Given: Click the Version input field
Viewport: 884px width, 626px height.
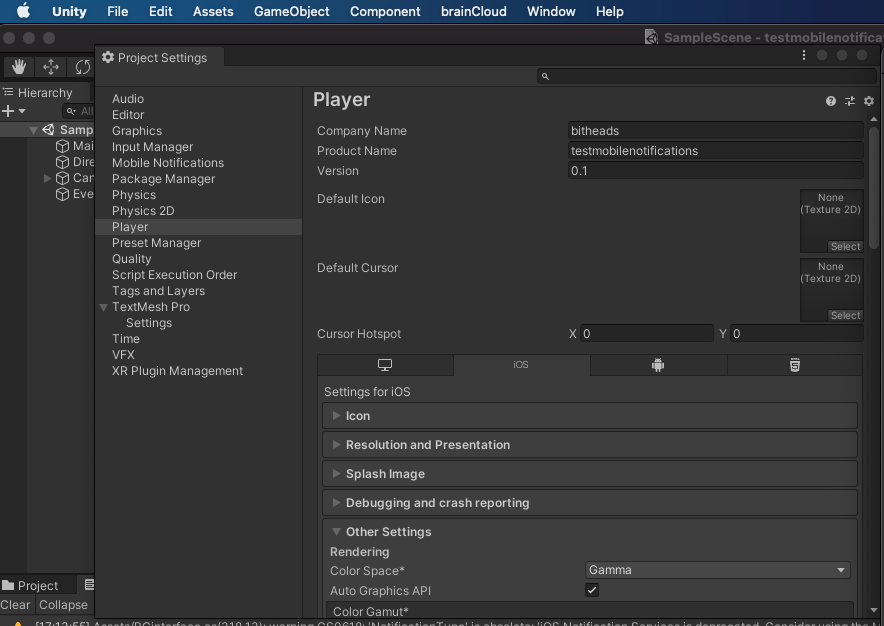Looking at the screenshot, I should click(715, 171).
